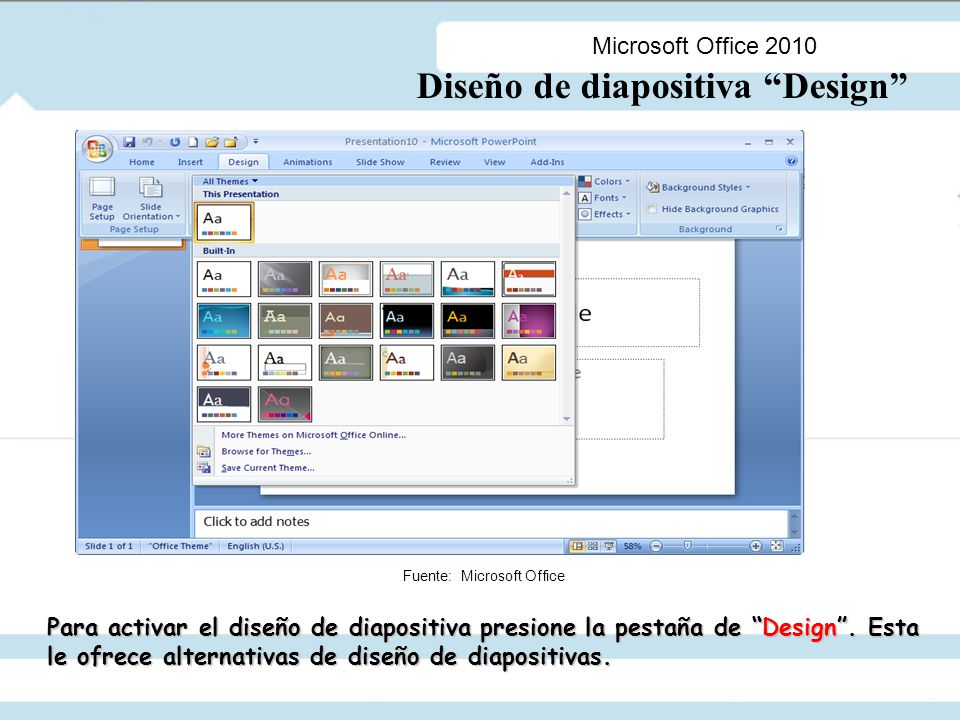Switch to the Home tab

[x=141, y=162]
